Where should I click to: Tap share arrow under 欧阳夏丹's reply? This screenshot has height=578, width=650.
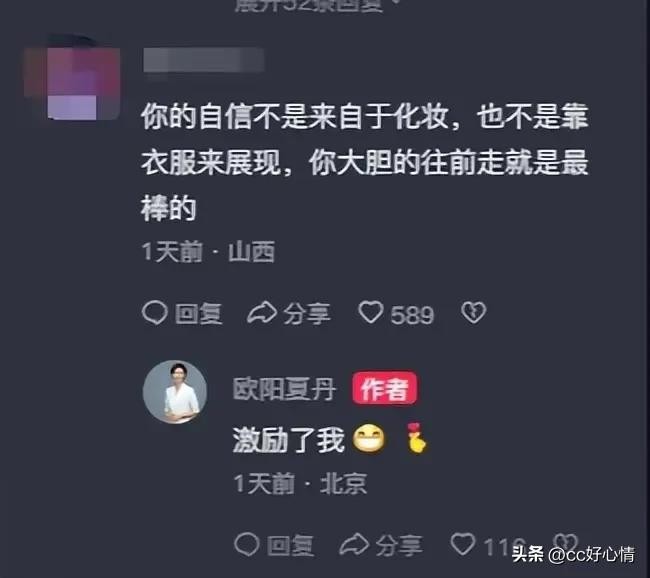[x=354, y=544]
